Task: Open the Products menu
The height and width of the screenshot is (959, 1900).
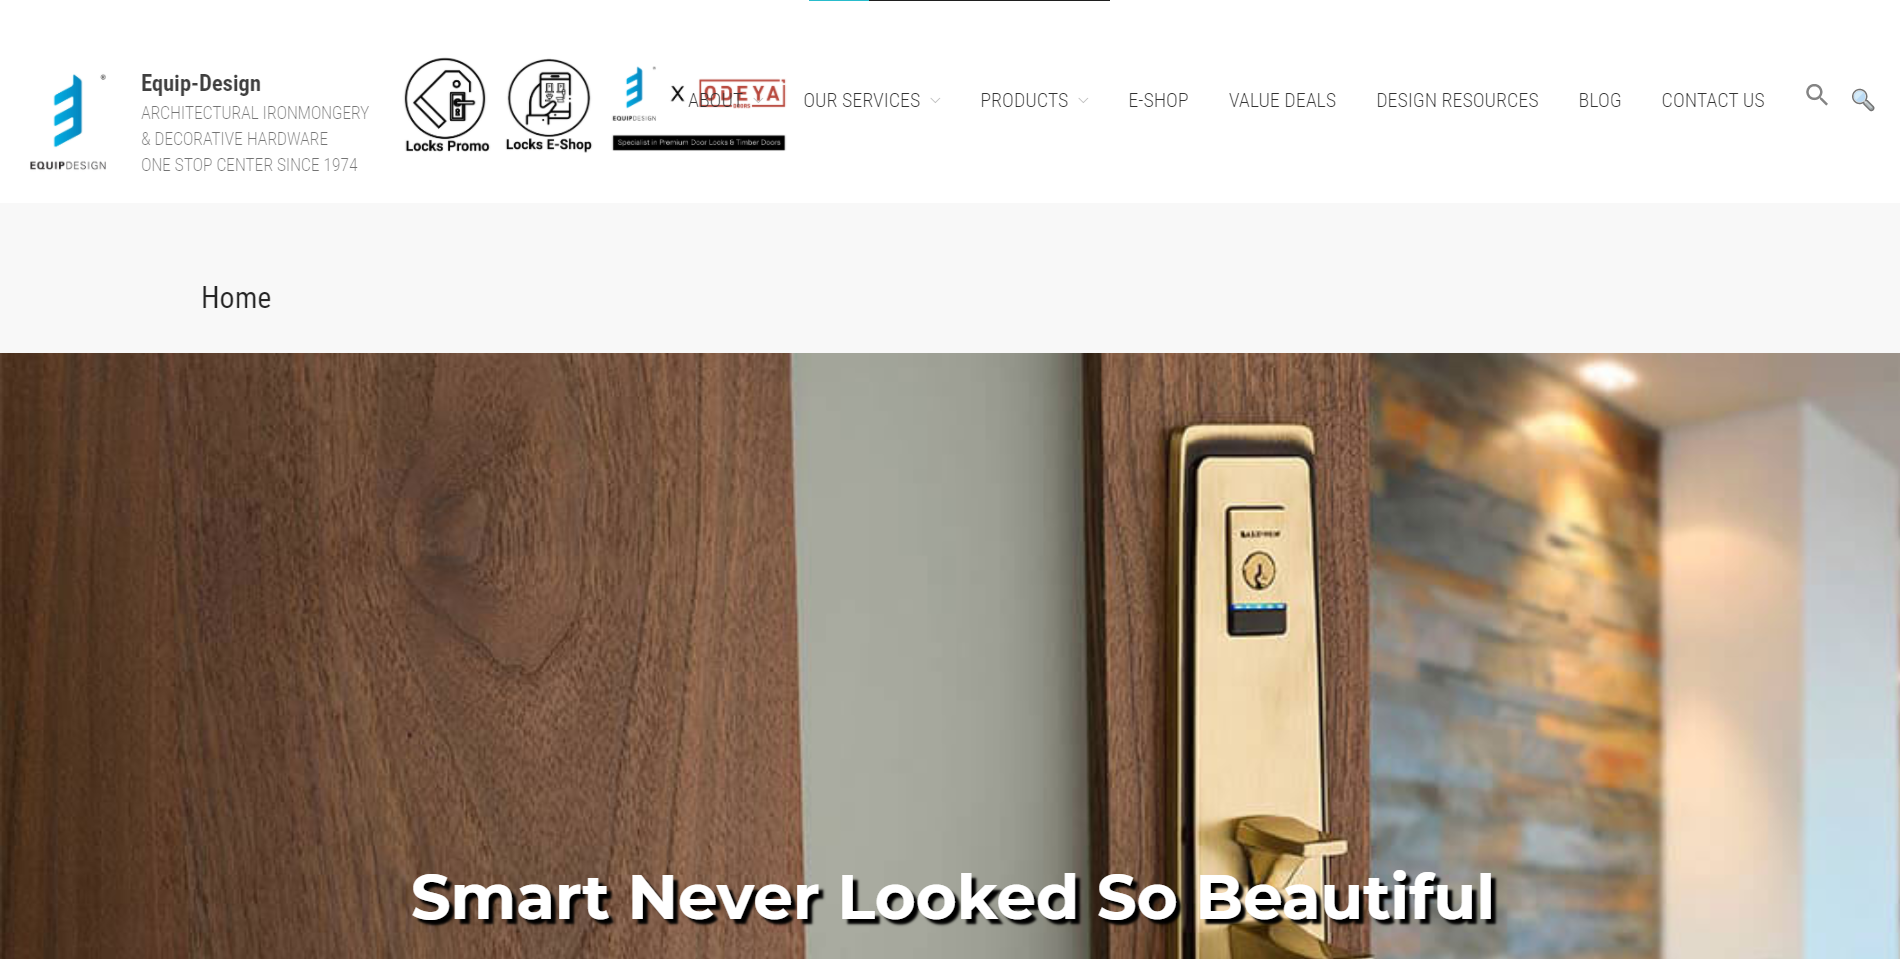Action: point(1024,100)
